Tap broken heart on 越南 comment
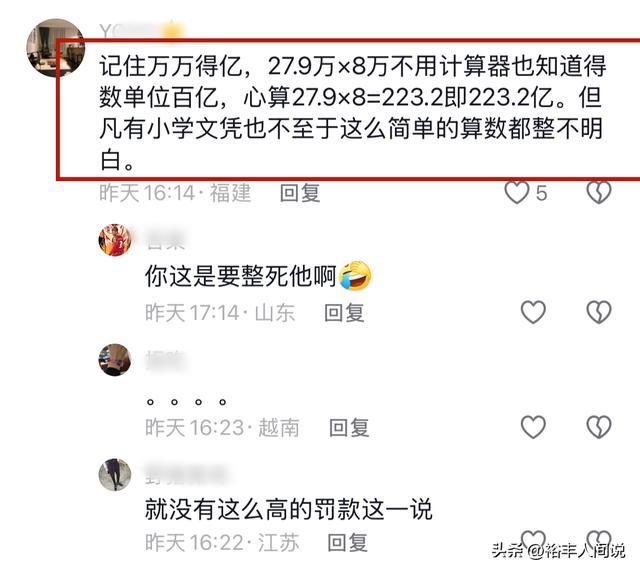640x573 pixels. coord(599,427)
